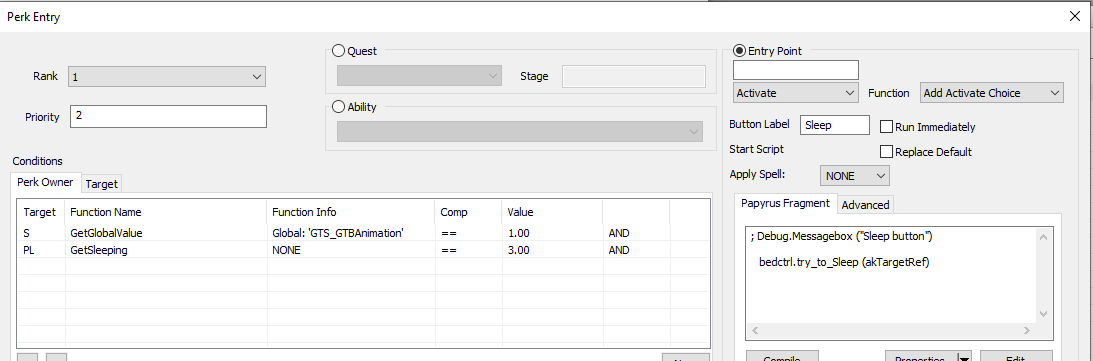Switch to the Advanced tab

pyautogui.click(x=865, y=204)
